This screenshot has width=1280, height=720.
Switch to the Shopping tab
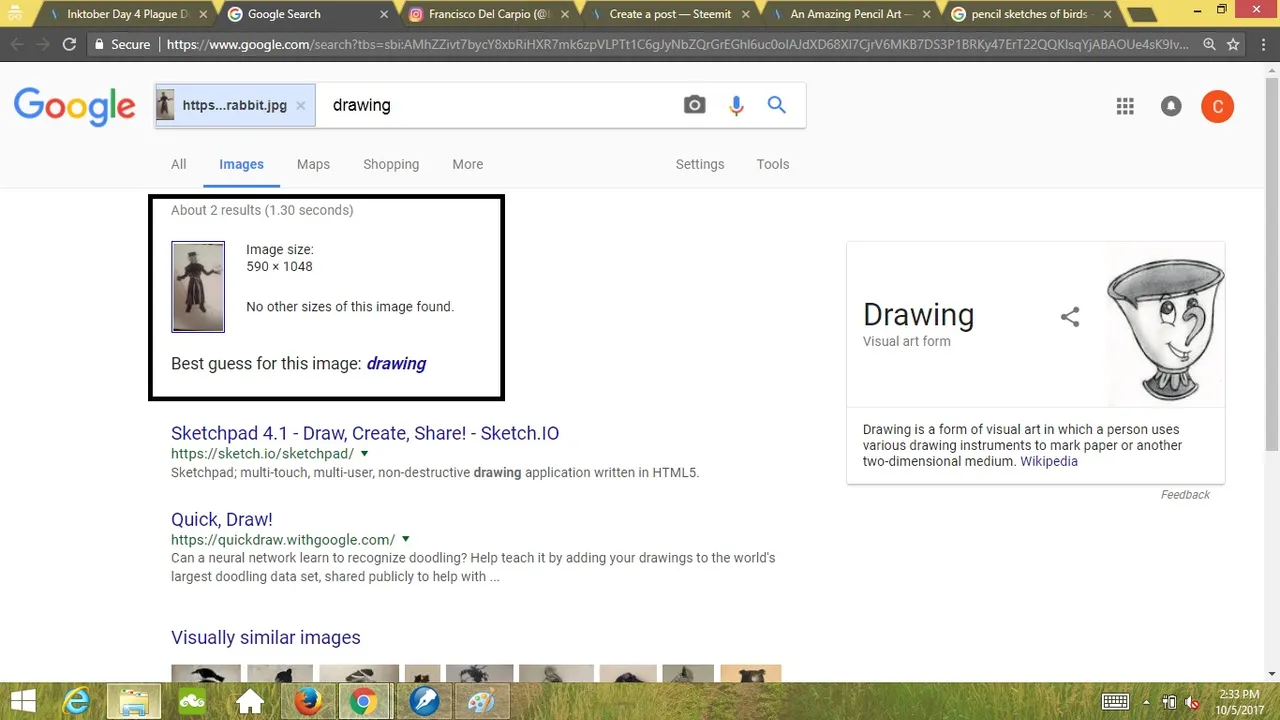391,164
